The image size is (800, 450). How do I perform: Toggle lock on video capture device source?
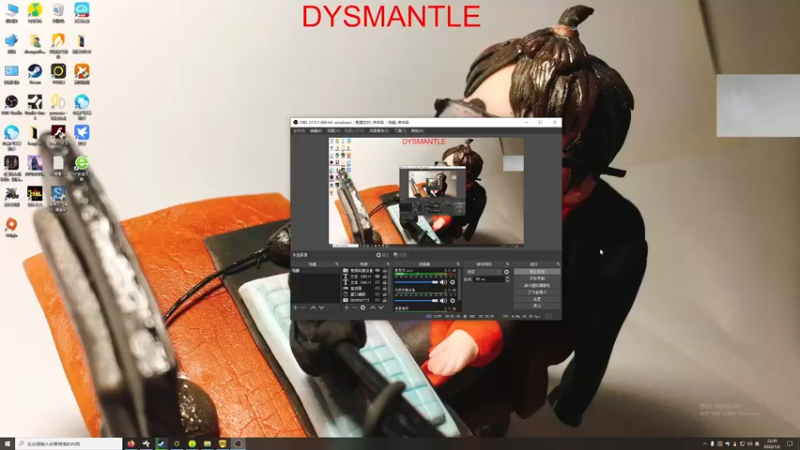[x=385, y=270]
